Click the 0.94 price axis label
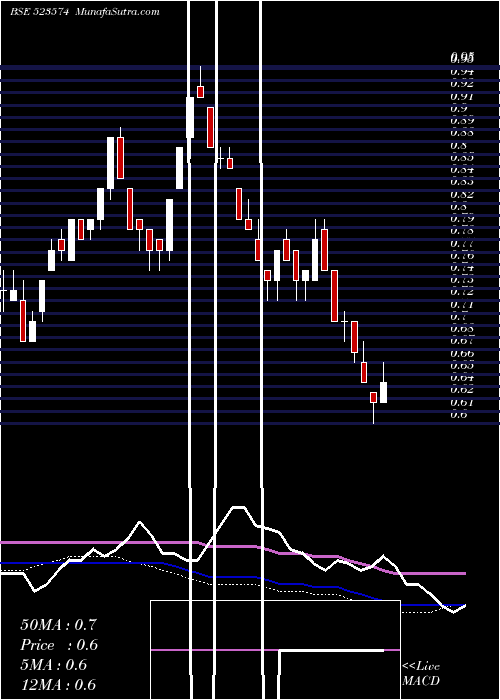 pos(462,71)
